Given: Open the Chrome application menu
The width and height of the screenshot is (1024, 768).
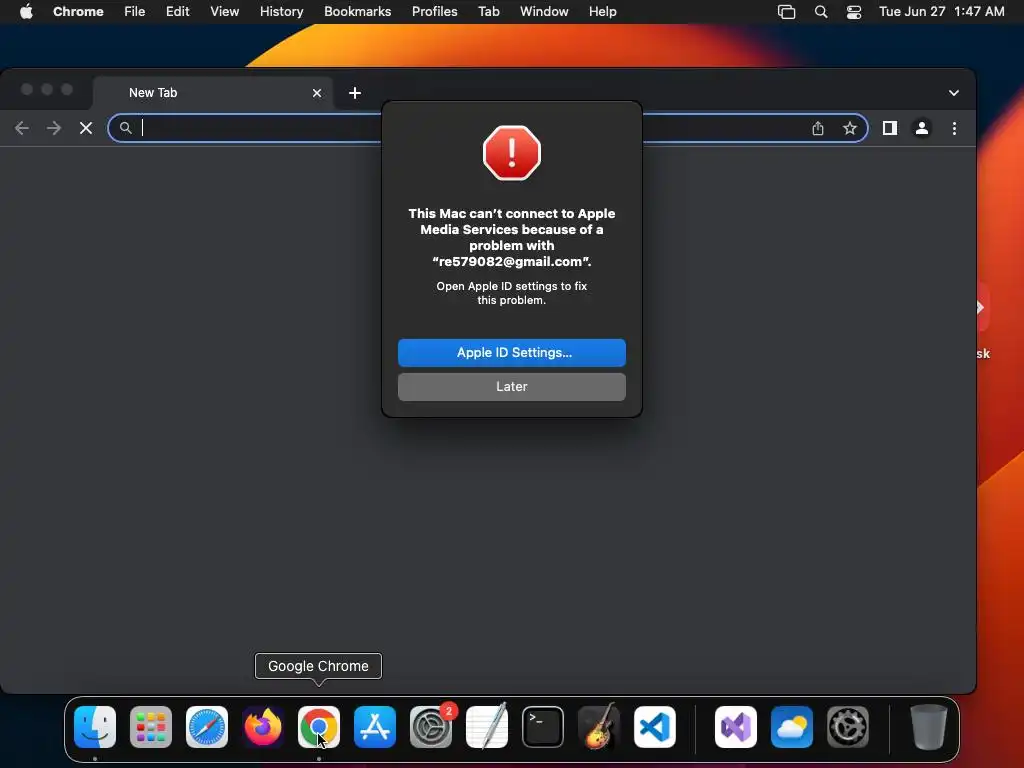Looking at the screenshot, I should click(78, 12).
